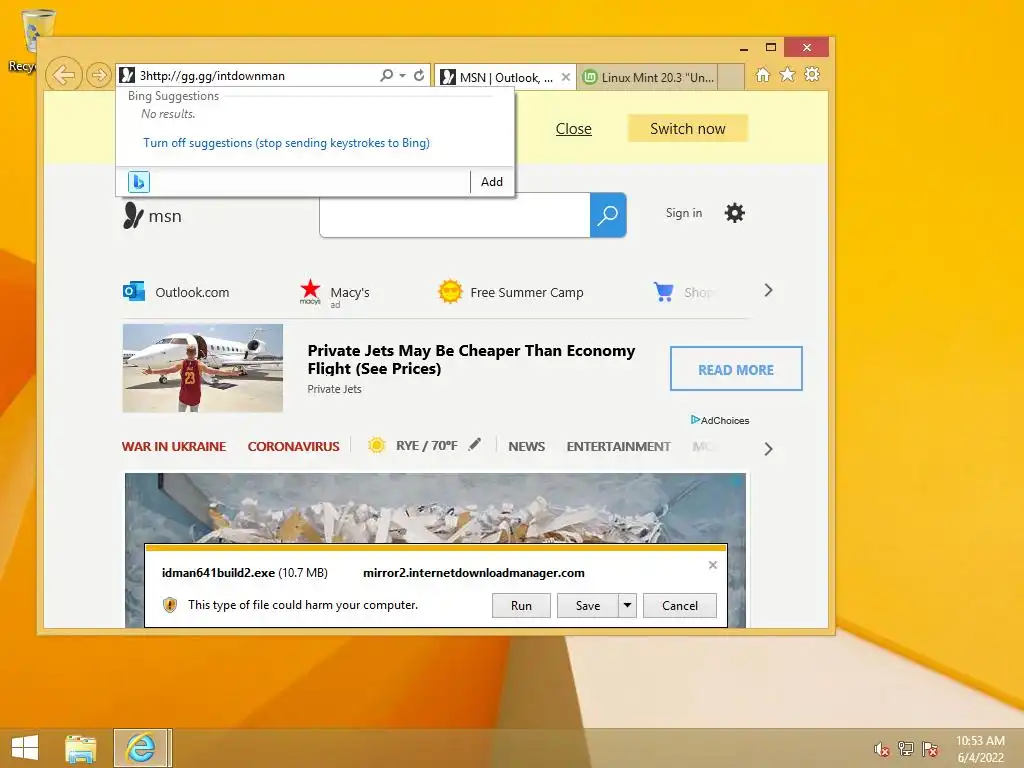Image resolution: width=1024 pixels, height=768 pixels.
Task: Click the Private Jets ad headline
Action: pyautogui.click(x=471, y=359)
